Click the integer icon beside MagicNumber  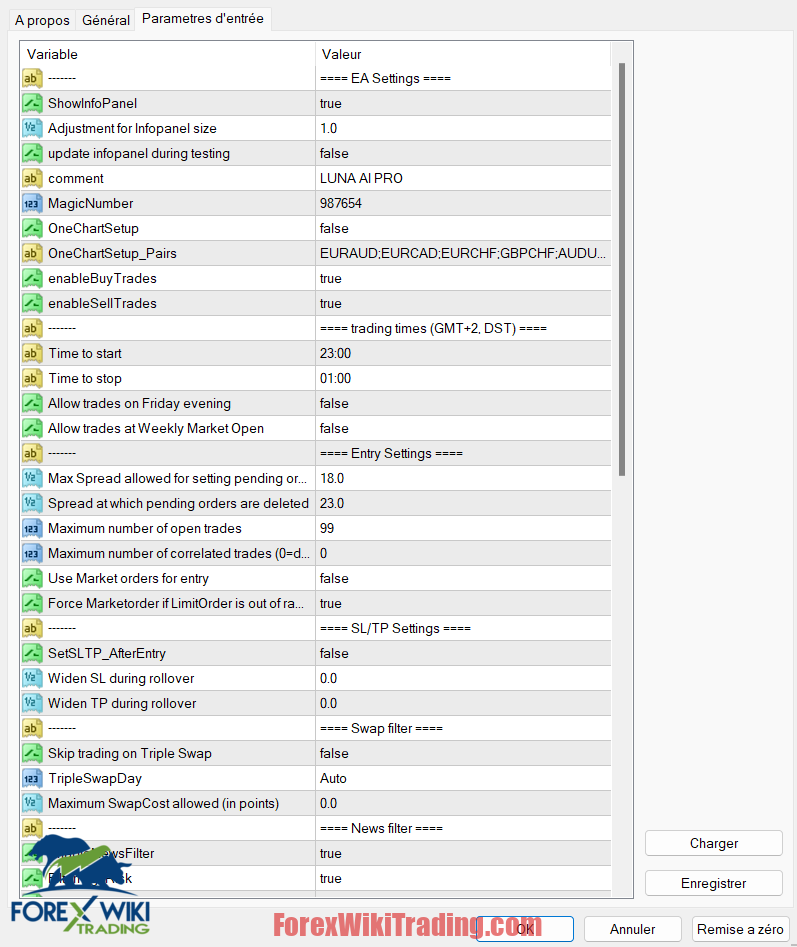(32, 204)
